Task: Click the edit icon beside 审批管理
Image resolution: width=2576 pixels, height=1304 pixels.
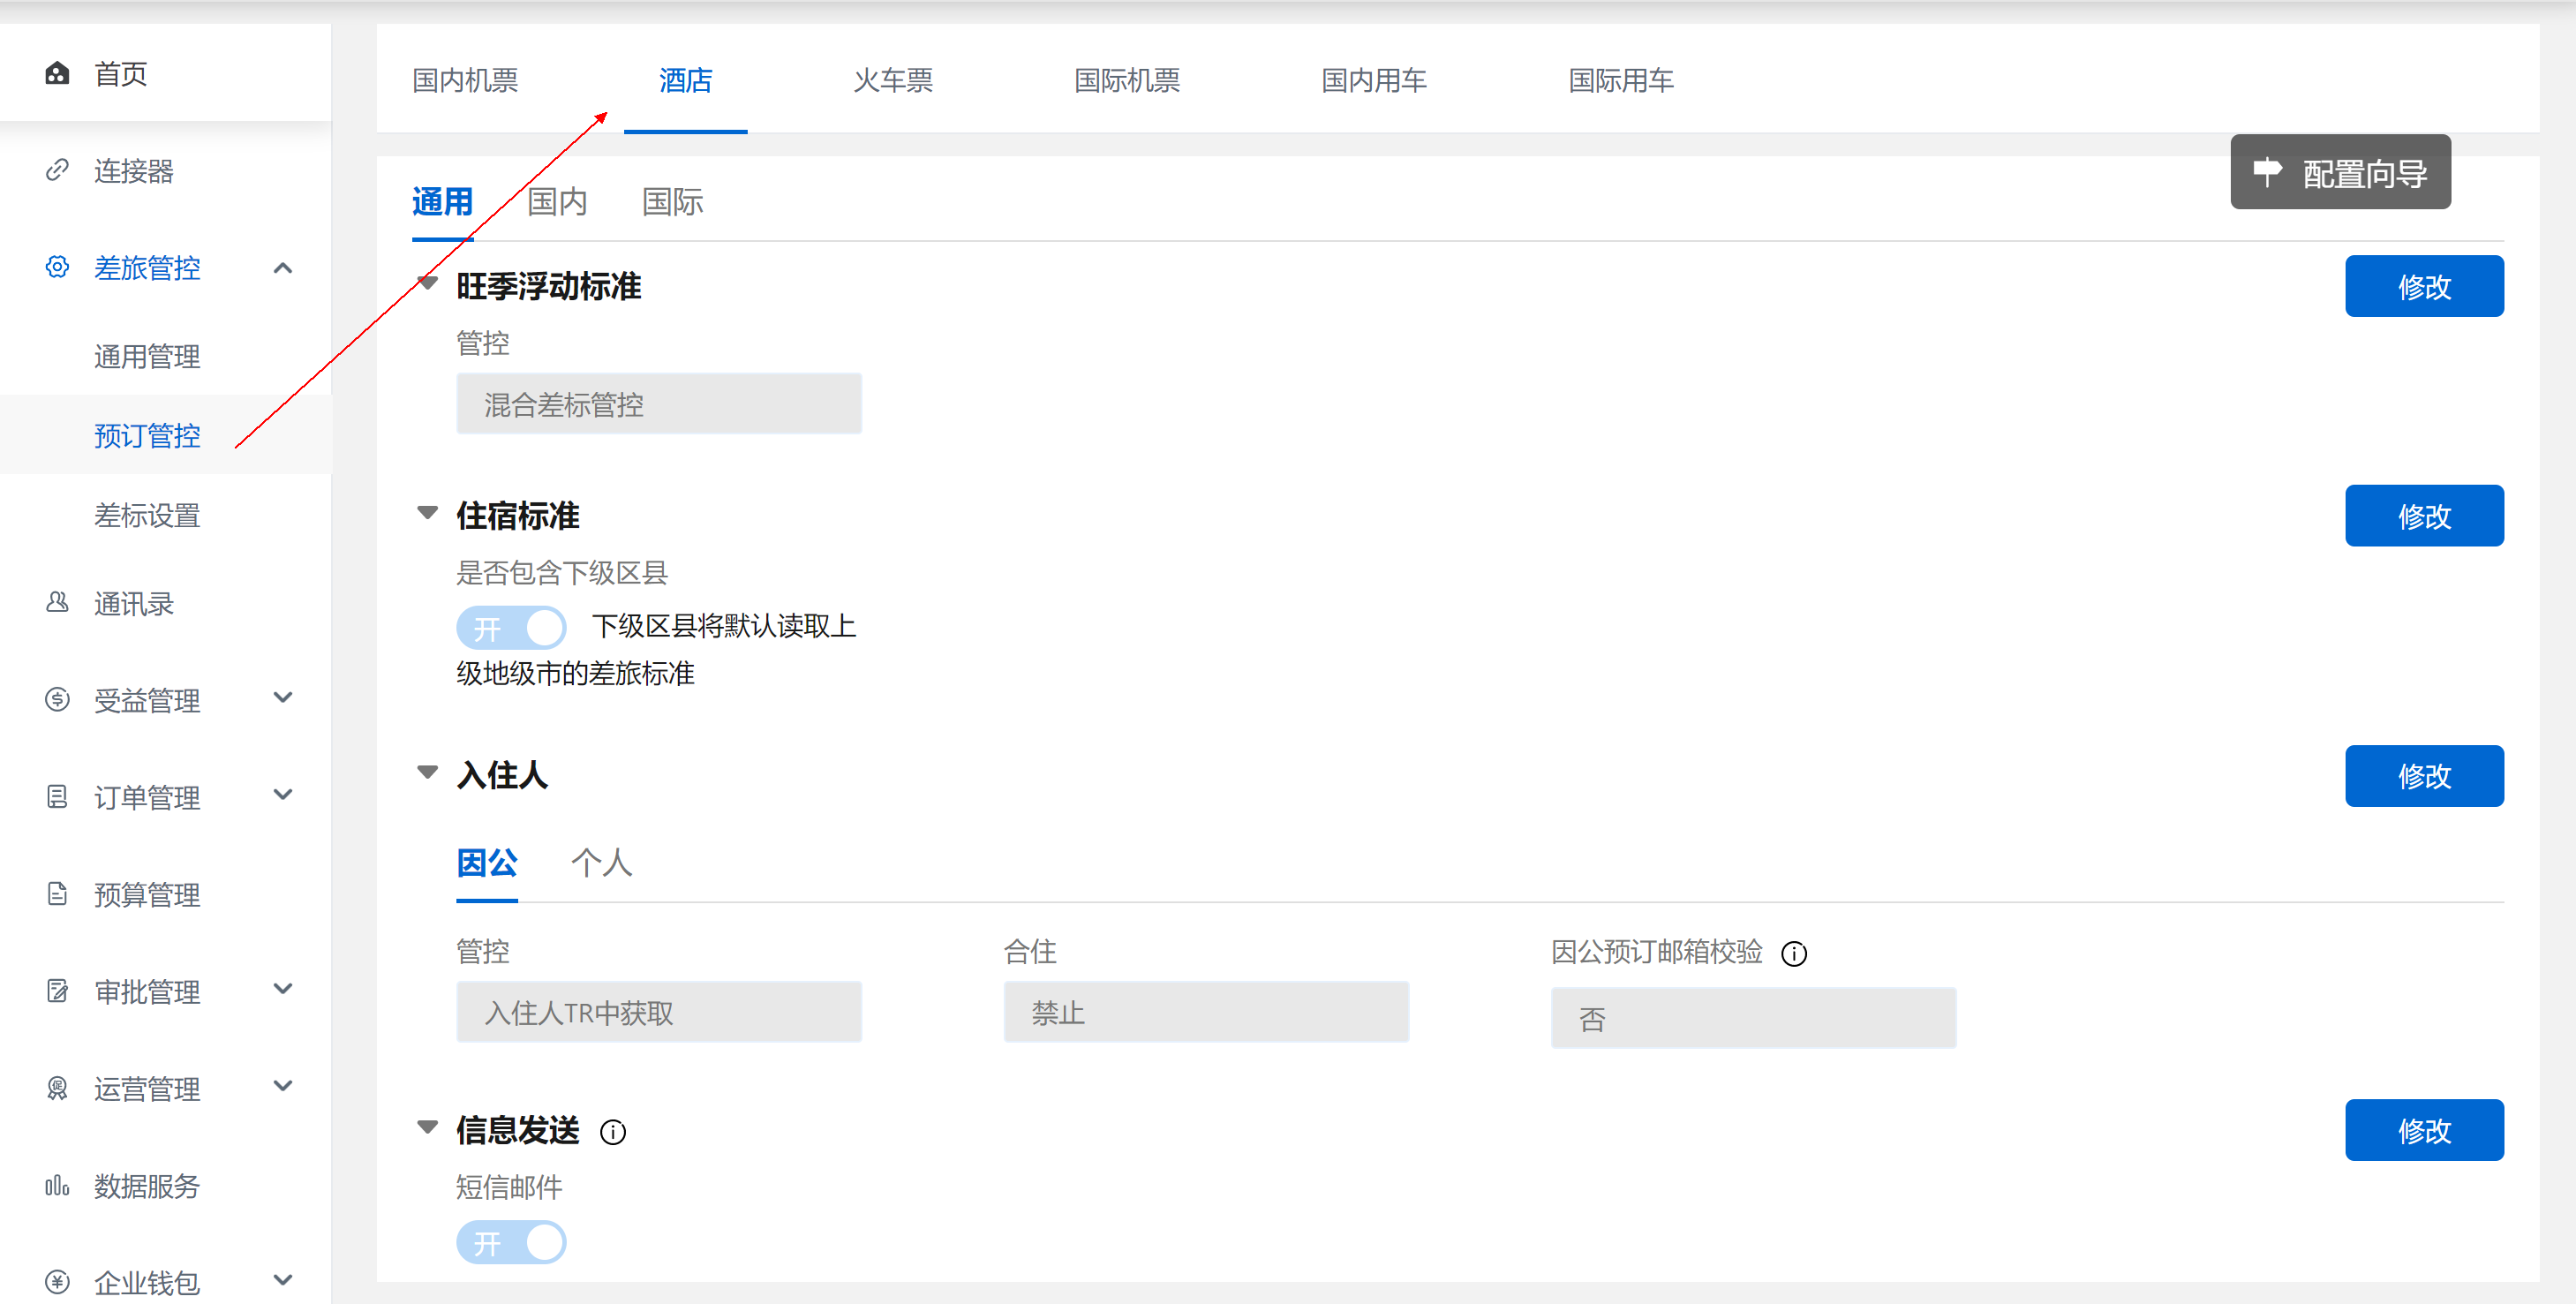Action: pos(57,991)
